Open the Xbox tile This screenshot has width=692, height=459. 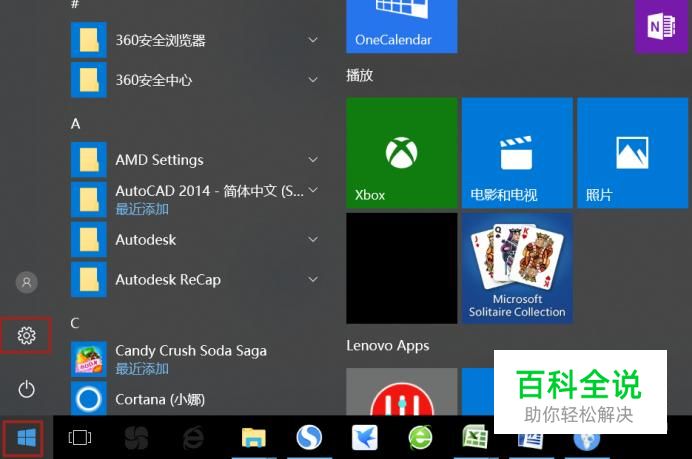(402, 153)
